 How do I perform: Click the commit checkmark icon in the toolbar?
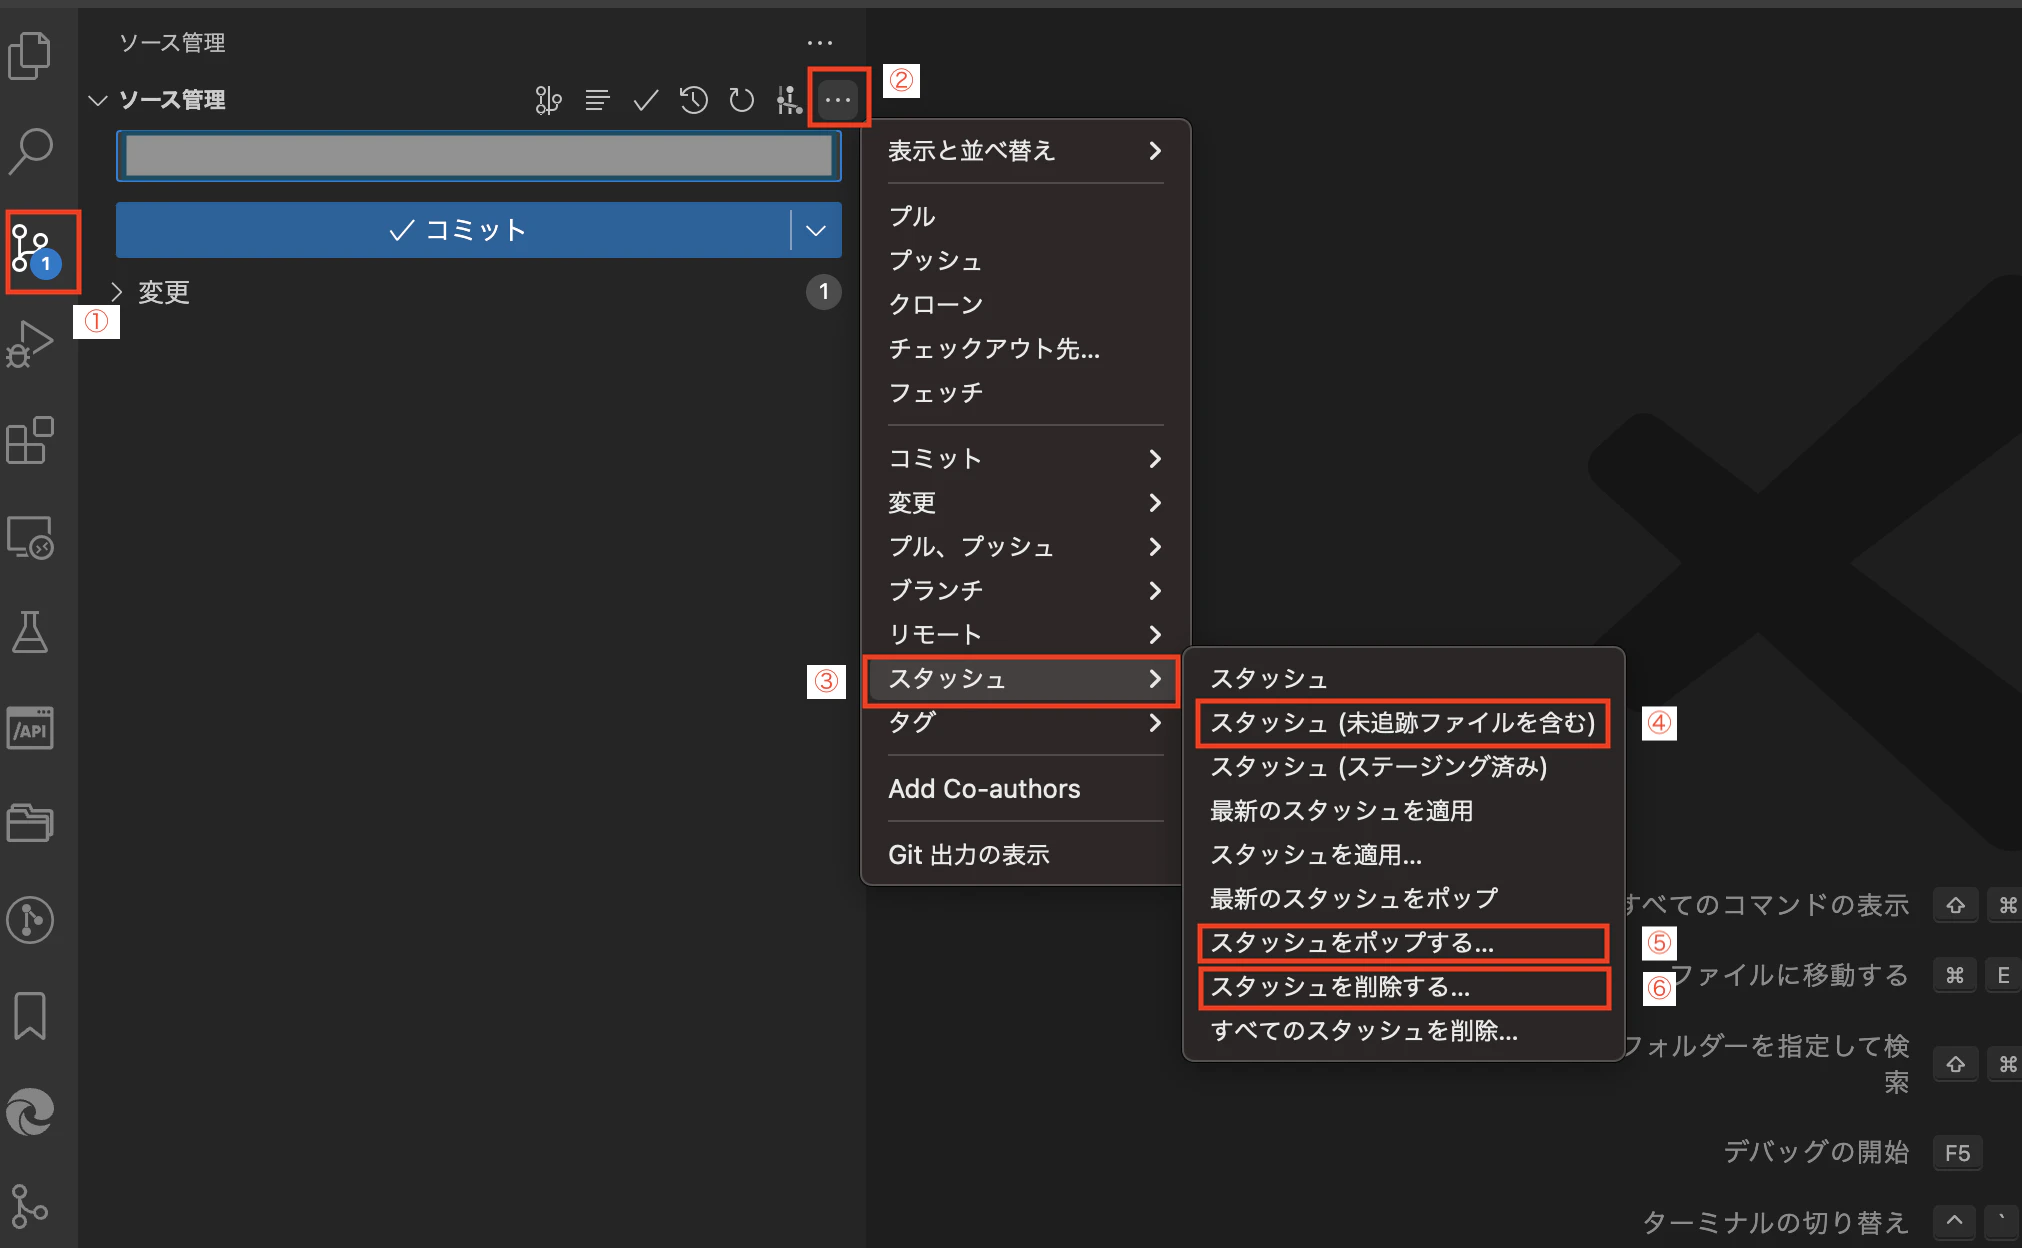tap(645, 100)
